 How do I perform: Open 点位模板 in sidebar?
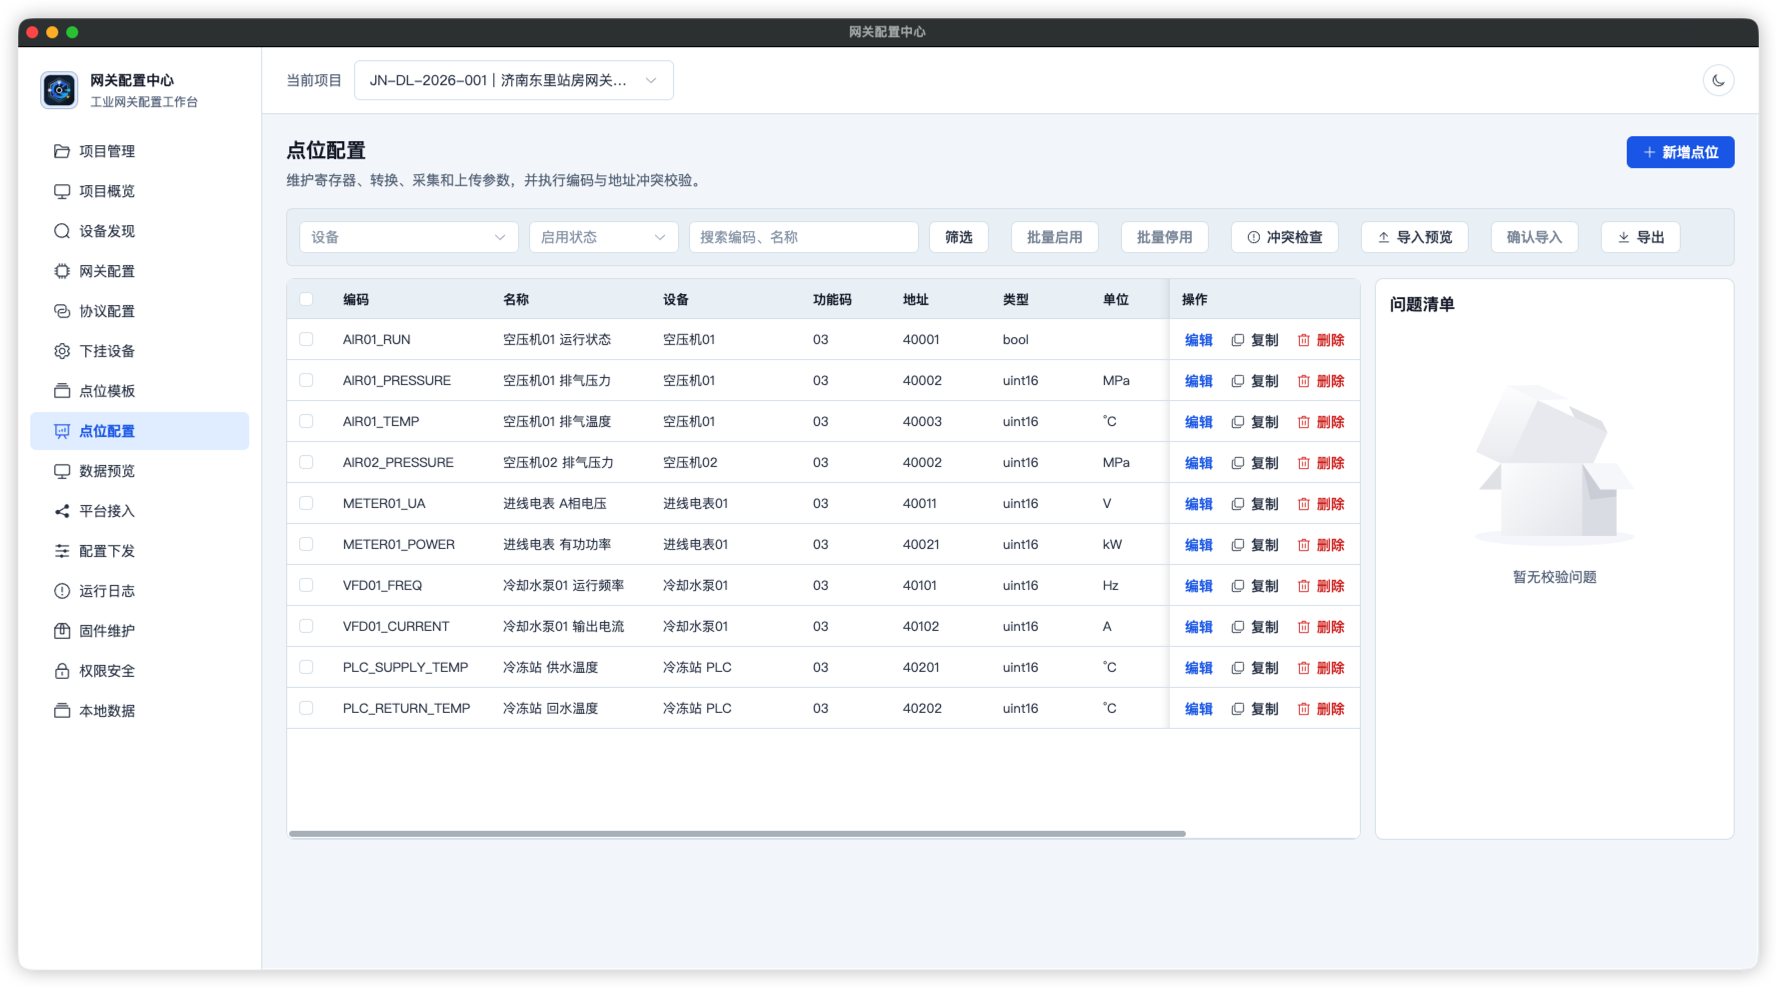[x=140, y=391]
